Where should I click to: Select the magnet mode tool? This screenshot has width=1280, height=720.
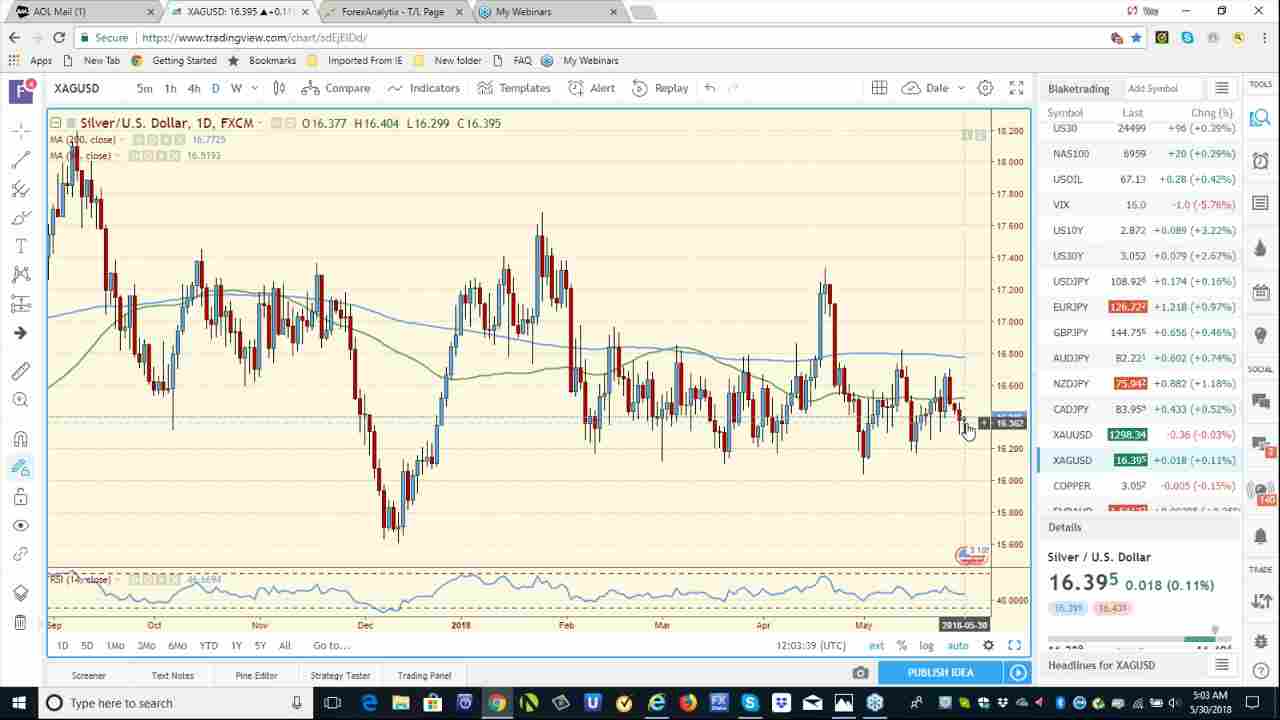pyautogui.click(x=20, y=439)
